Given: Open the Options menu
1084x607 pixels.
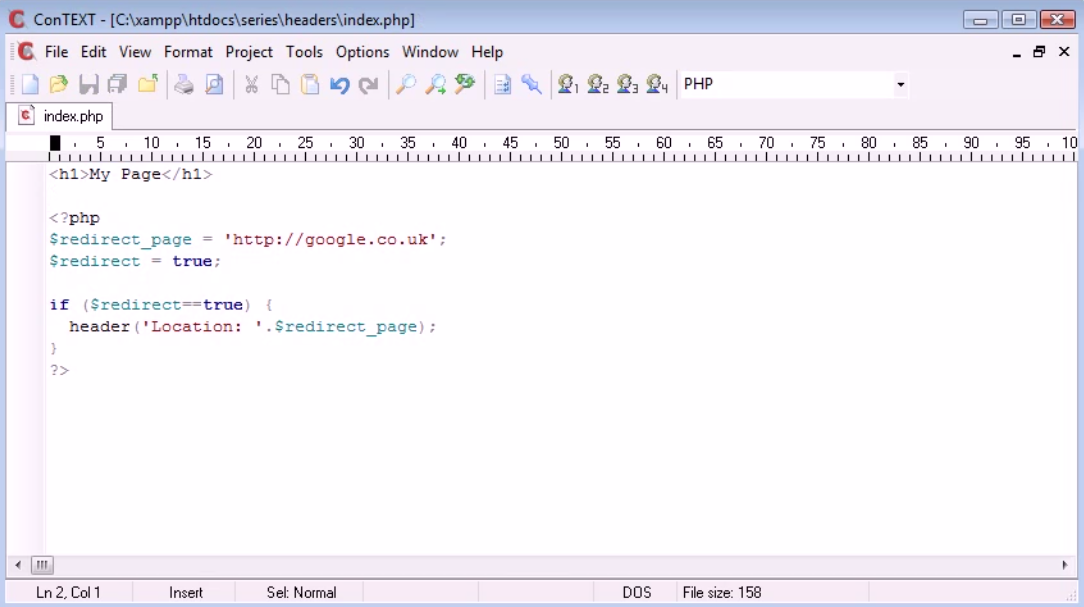Looking at the screenshot, I should point(362,52).
